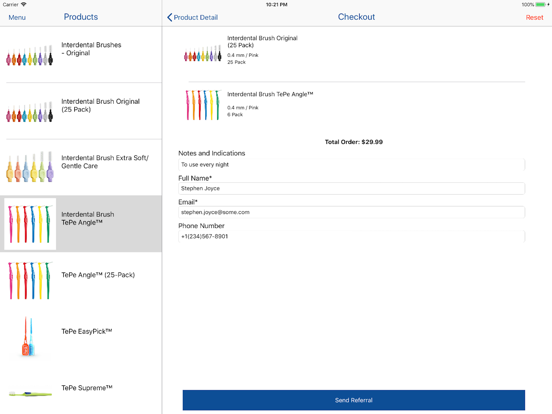Click the back chevron arrow icon

pos(170,17)
